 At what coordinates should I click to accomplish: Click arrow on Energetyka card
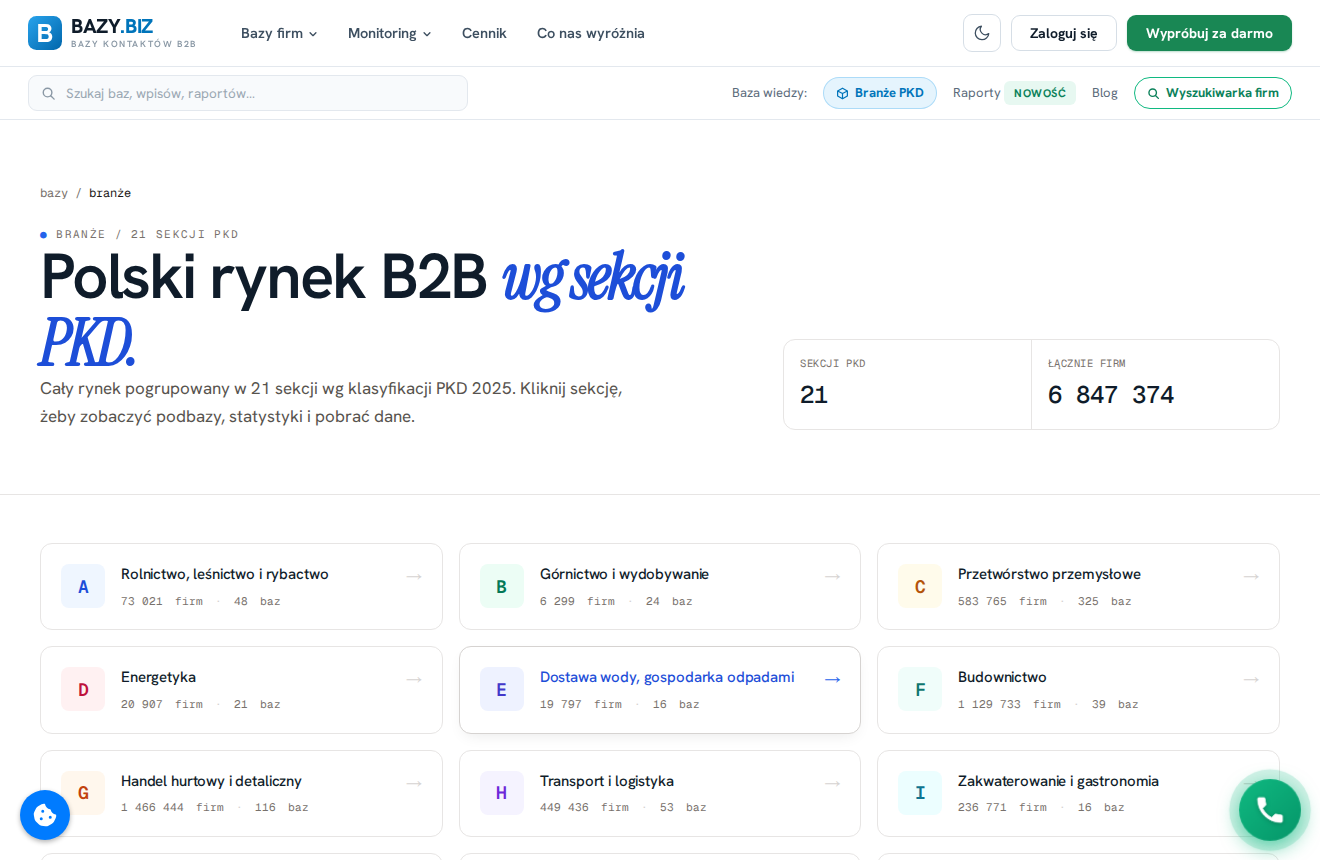click(x=414, y=679)
